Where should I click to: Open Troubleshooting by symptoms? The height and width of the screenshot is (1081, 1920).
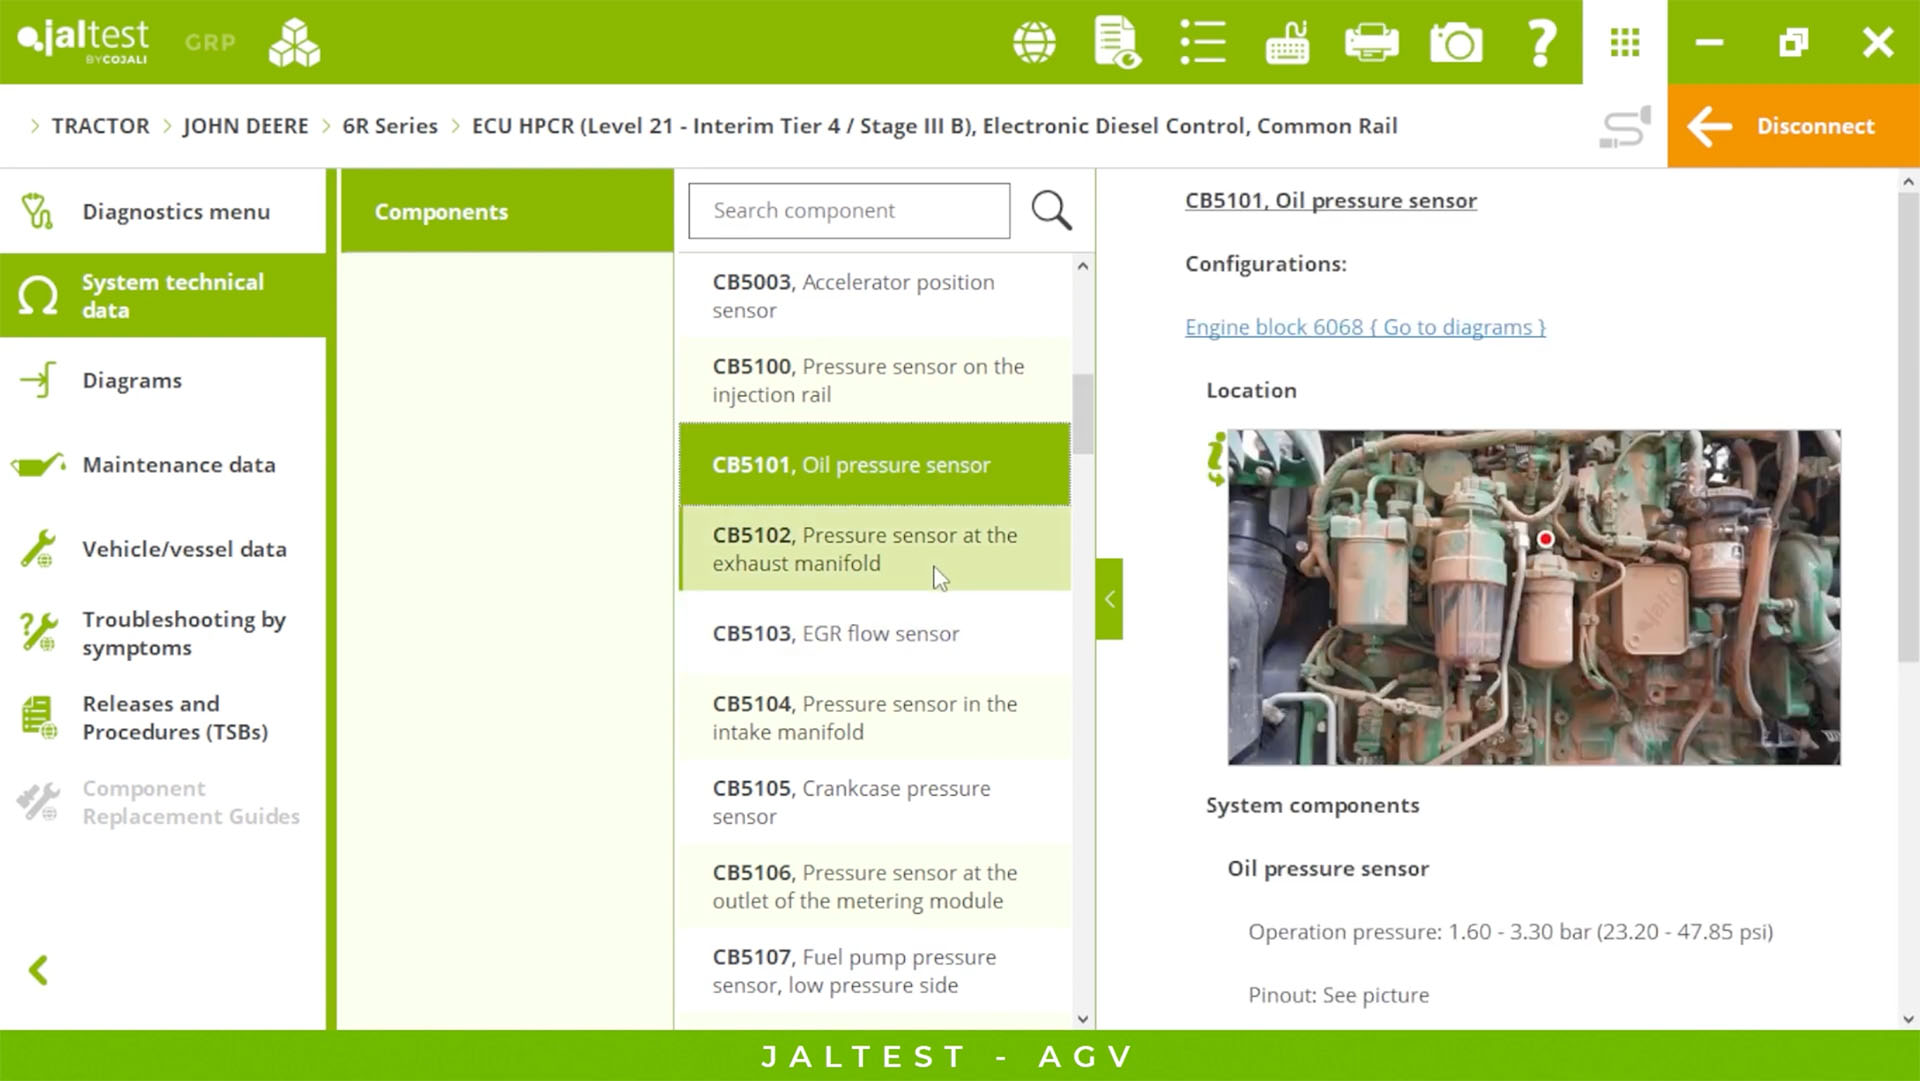click(183, 633)
